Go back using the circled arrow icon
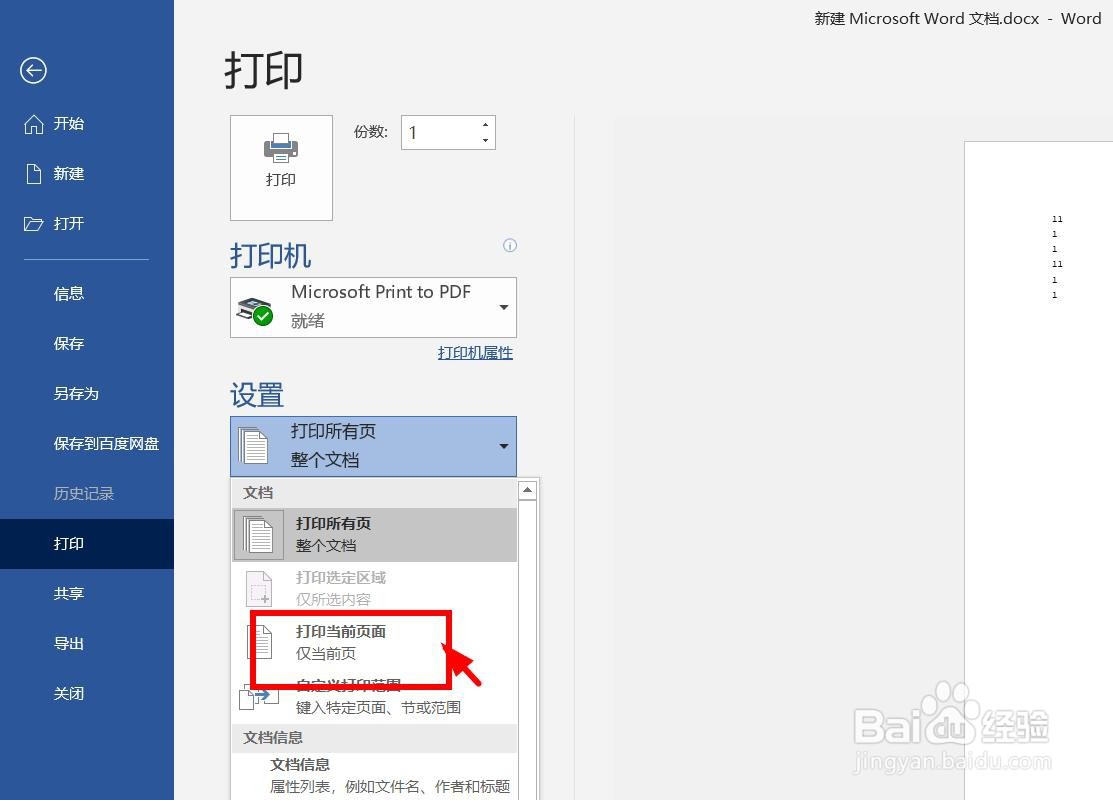This screenshot has height=800, width=1113. point(33,70)
